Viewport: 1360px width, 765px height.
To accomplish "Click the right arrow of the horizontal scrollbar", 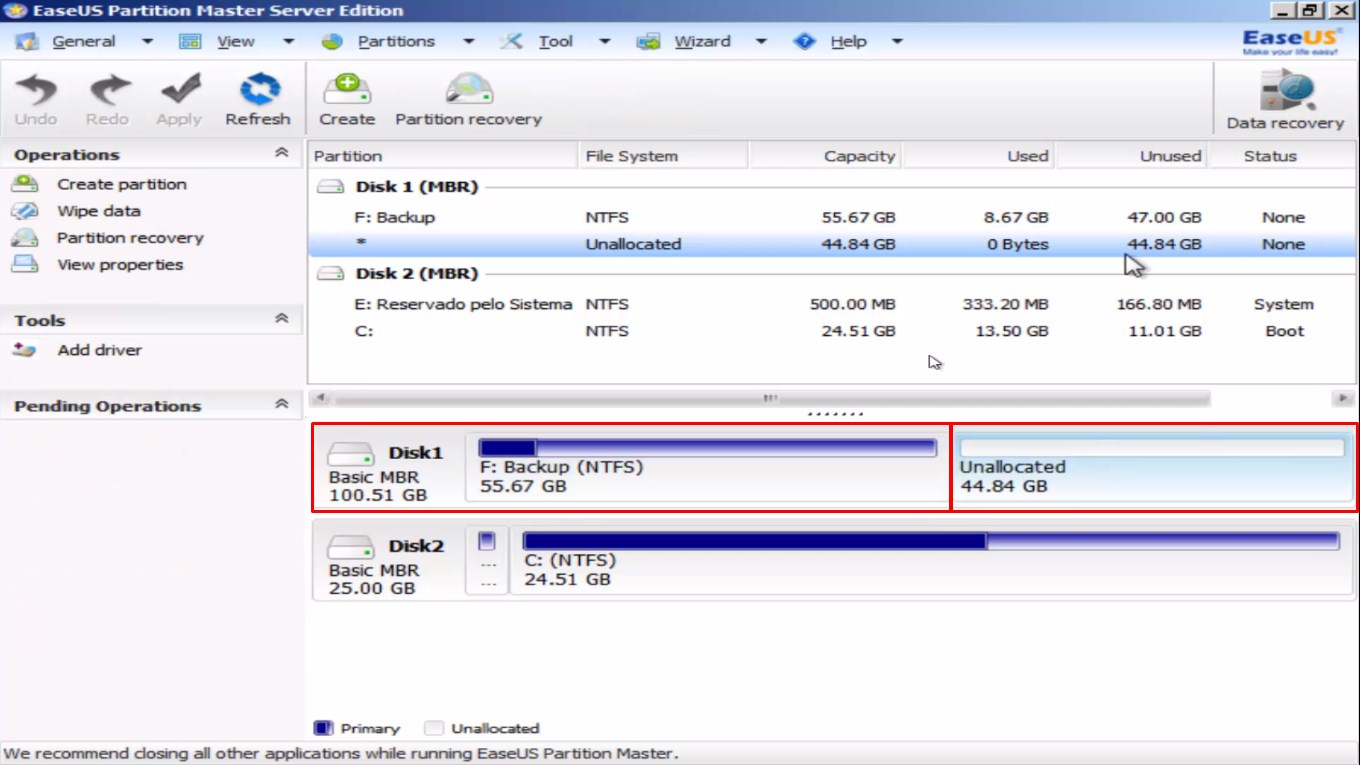I will pyautogui.click(x=1342, y=398).
